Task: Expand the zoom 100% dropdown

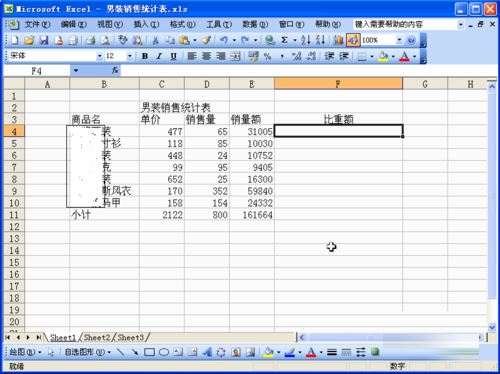Action: coord(399,40)
